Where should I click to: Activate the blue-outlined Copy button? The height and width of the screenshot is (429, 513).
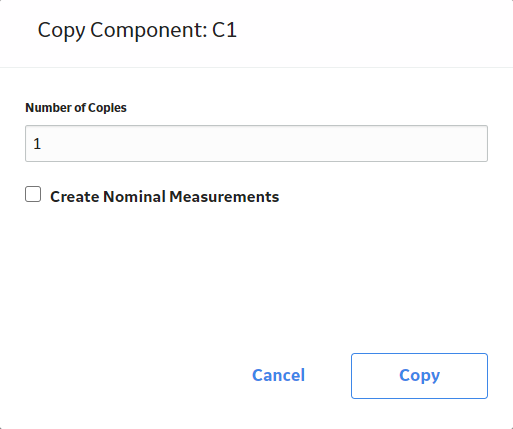pyautogui.click(x=419, y=376)
